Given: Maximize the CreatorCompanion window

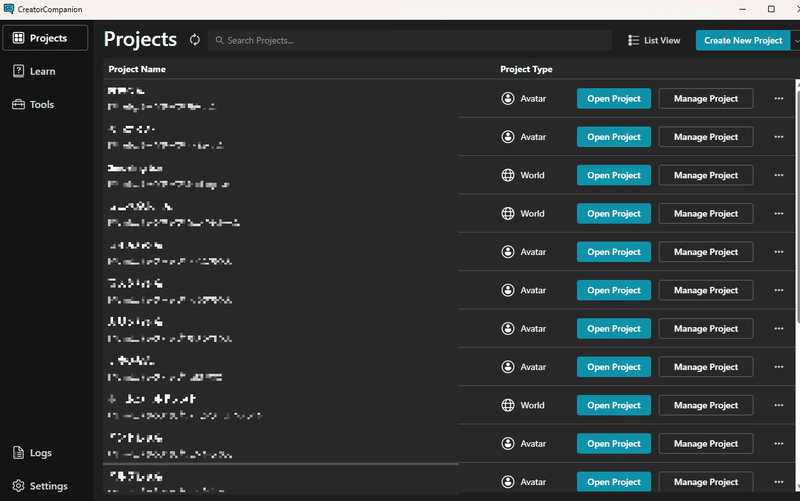Looking at the screenshot, I should point(771,9).
